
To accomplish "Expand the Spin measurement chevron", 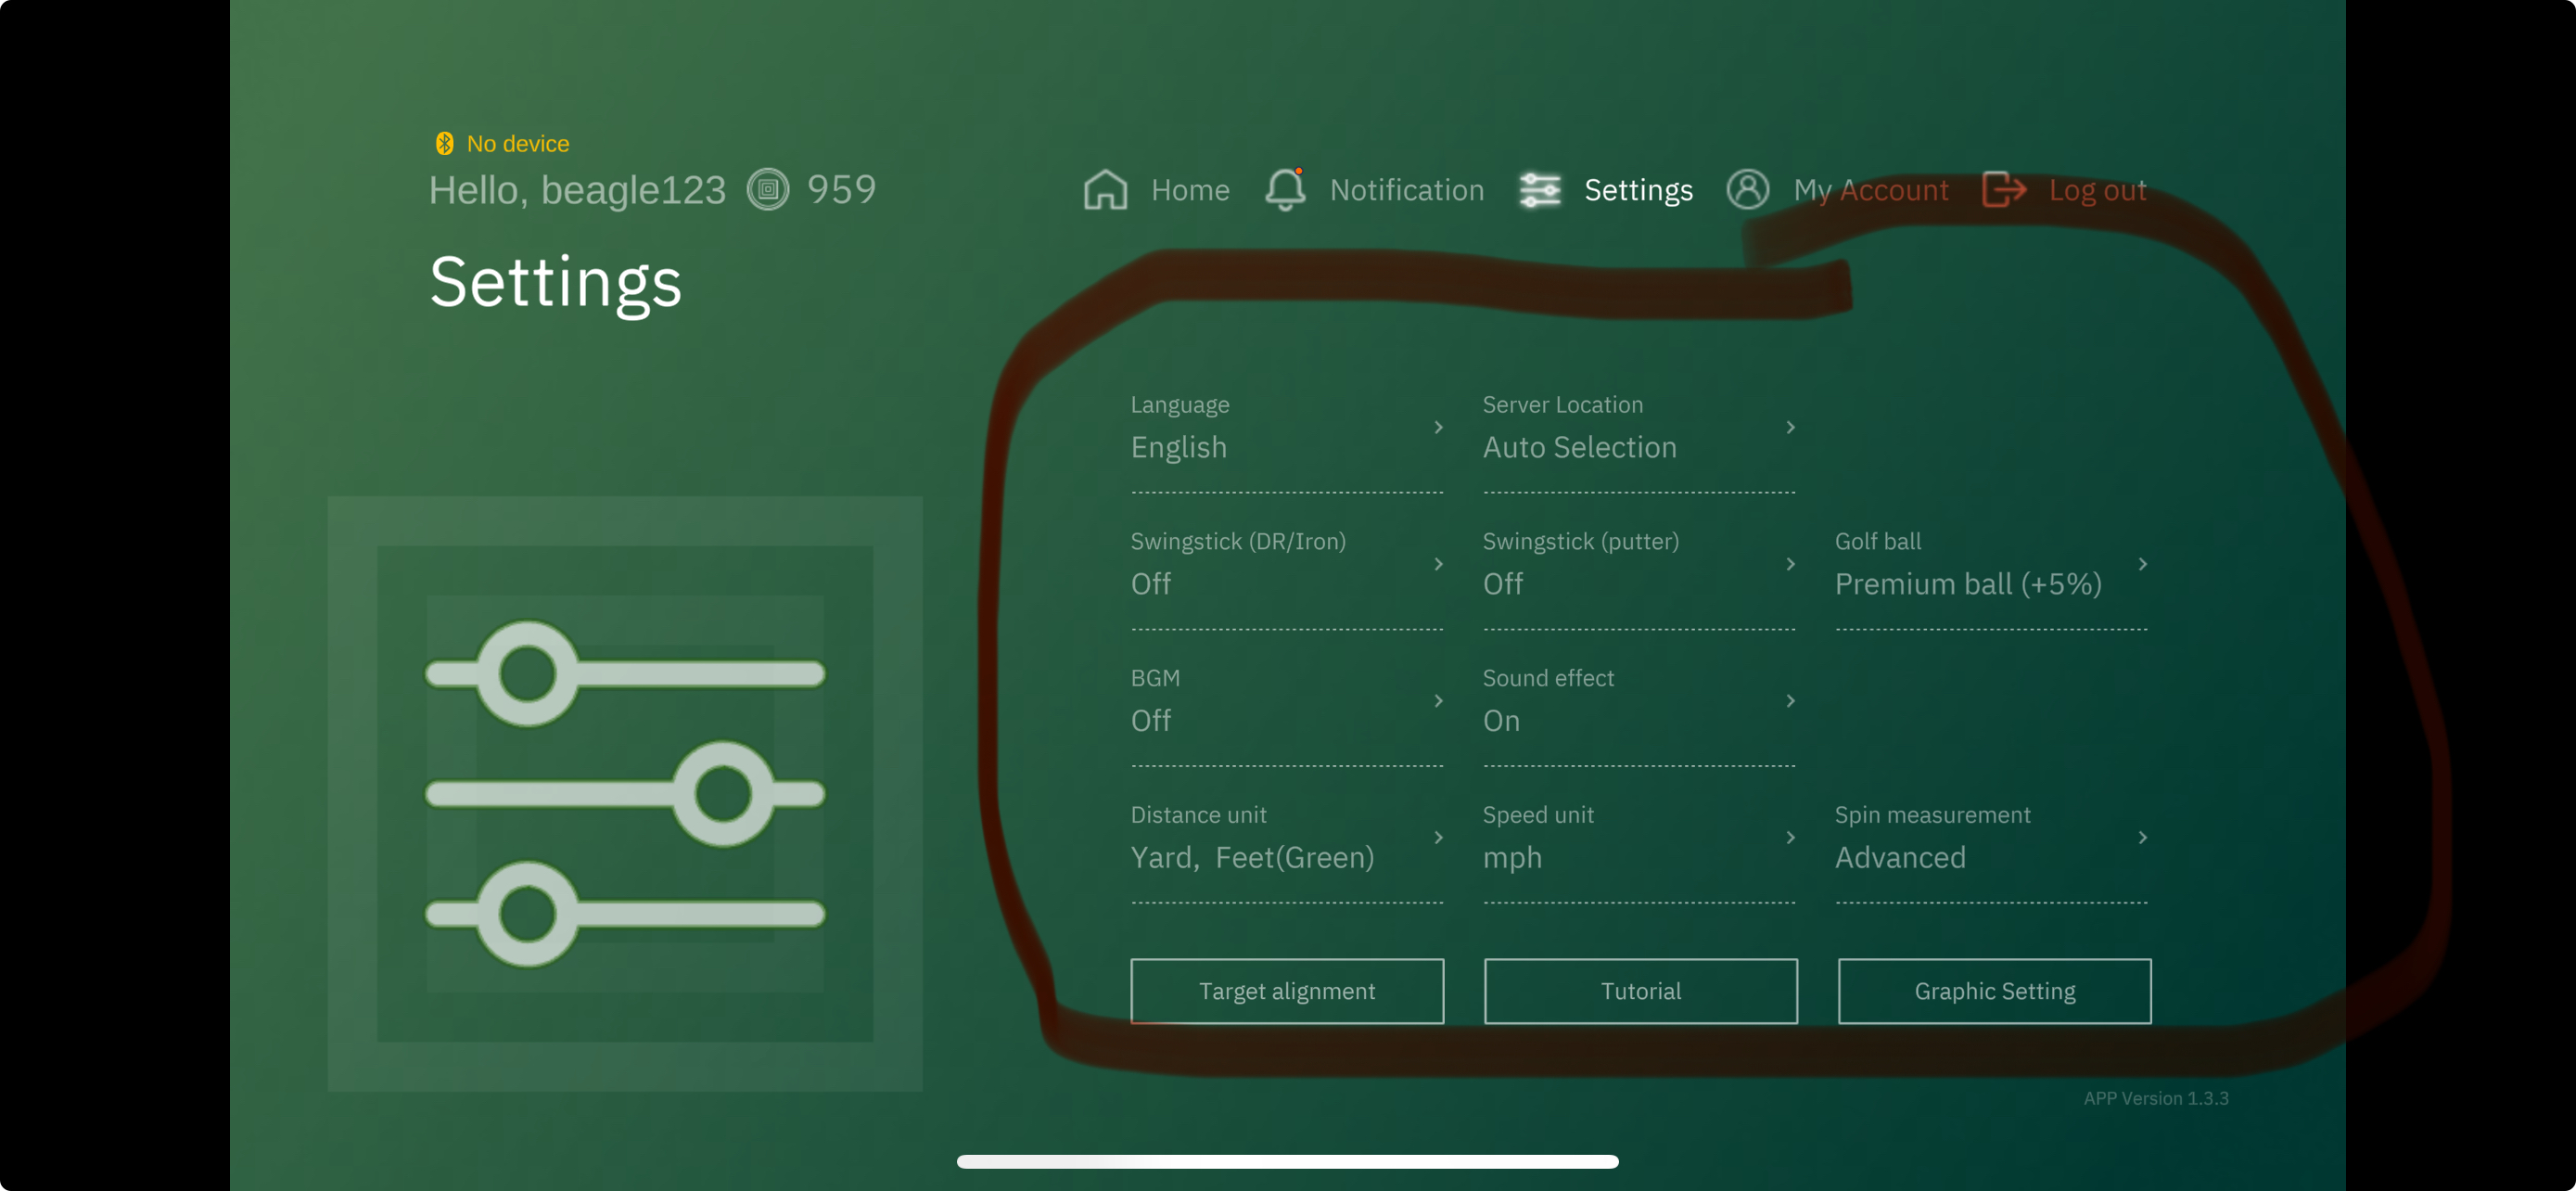I will pyautogui.click(x=2142, y=837).
